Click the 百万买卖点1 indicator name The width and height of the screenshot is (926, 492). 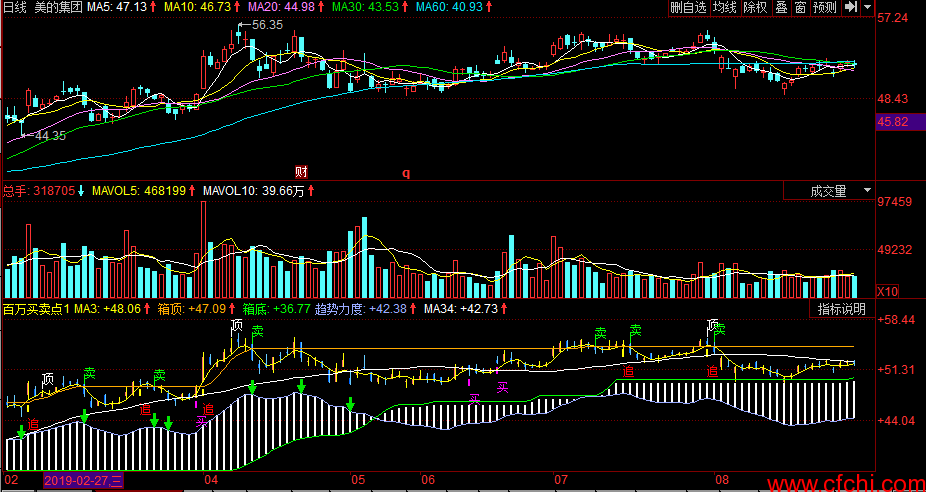click(36, 308)
